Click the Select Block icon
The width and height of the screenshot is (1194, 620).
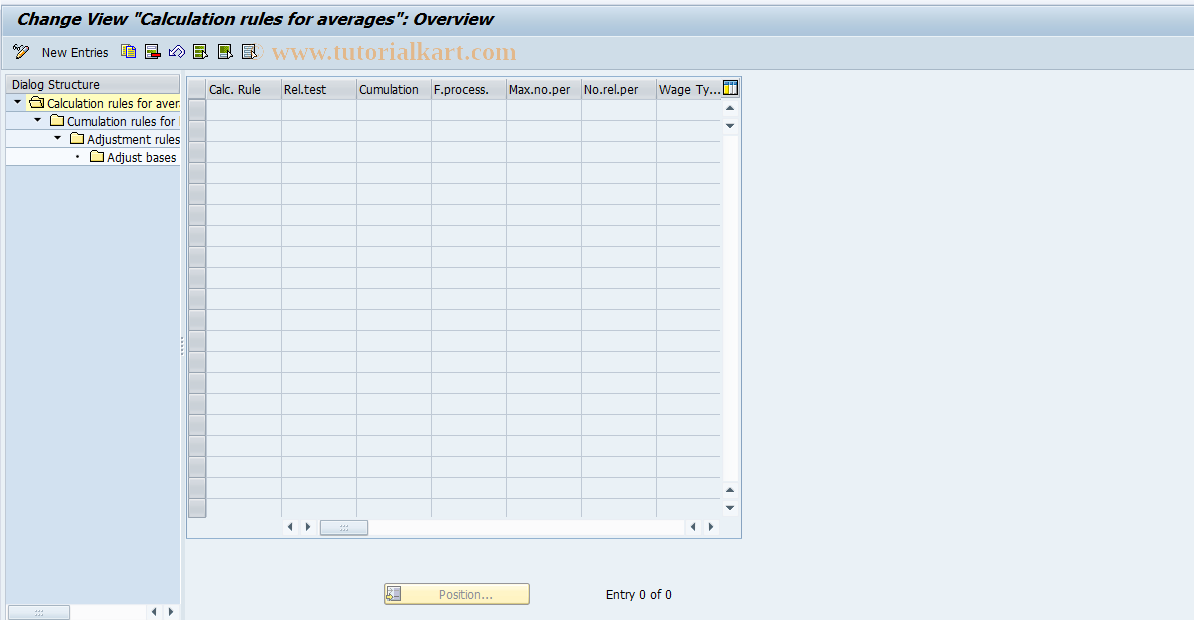click(225, 52)
